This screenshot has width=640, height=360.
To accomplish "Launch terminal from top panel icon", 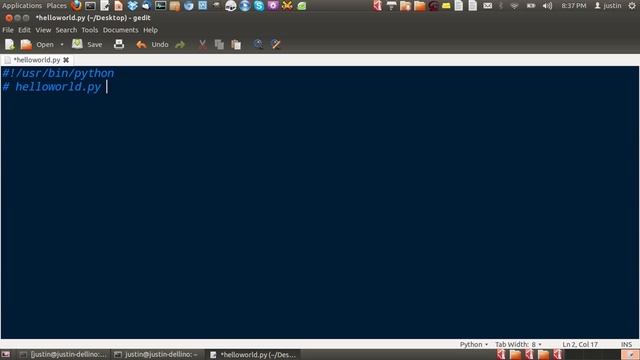I will pyautogui.click(x=90, y=6).
